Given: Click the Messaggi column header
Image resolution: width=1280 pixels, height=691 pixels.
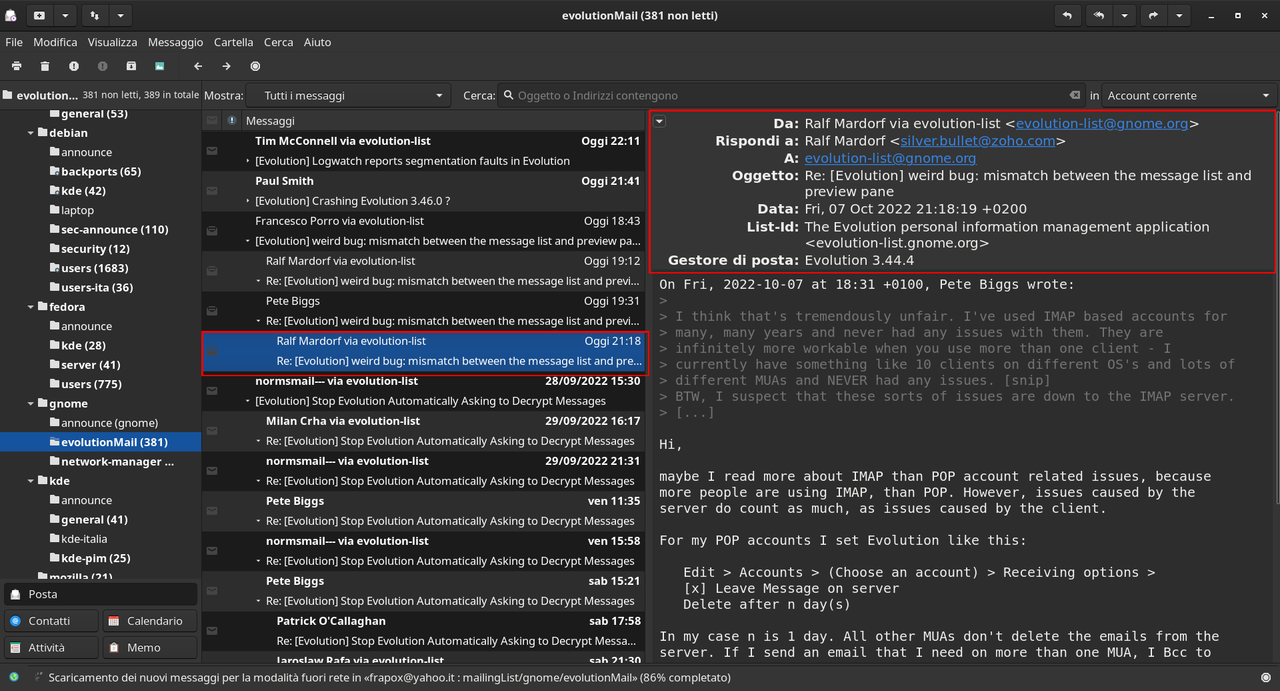Looking at the screenshot, I should (x=443, y=120).
